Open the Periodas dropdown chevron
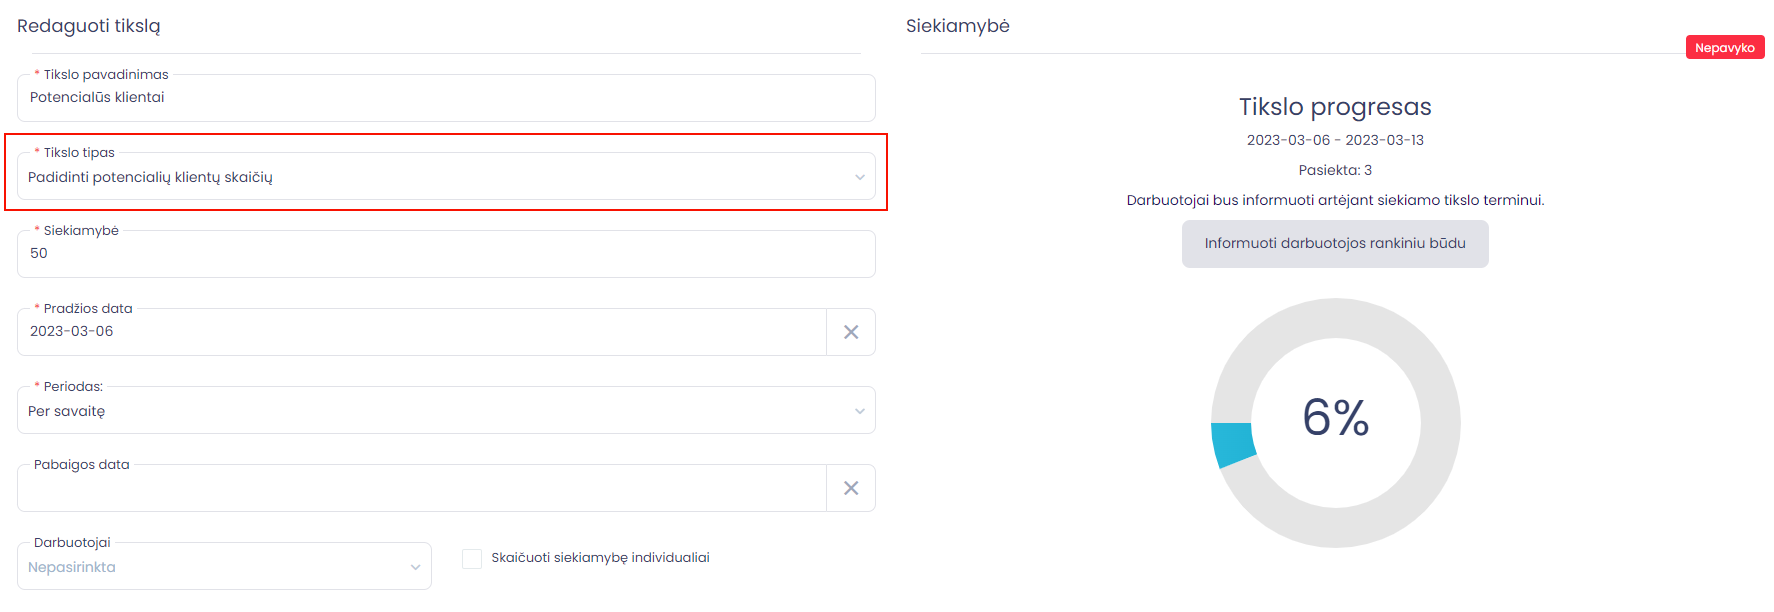The height and width of the screenshot is (612, 1774). [x=859, y=411]
